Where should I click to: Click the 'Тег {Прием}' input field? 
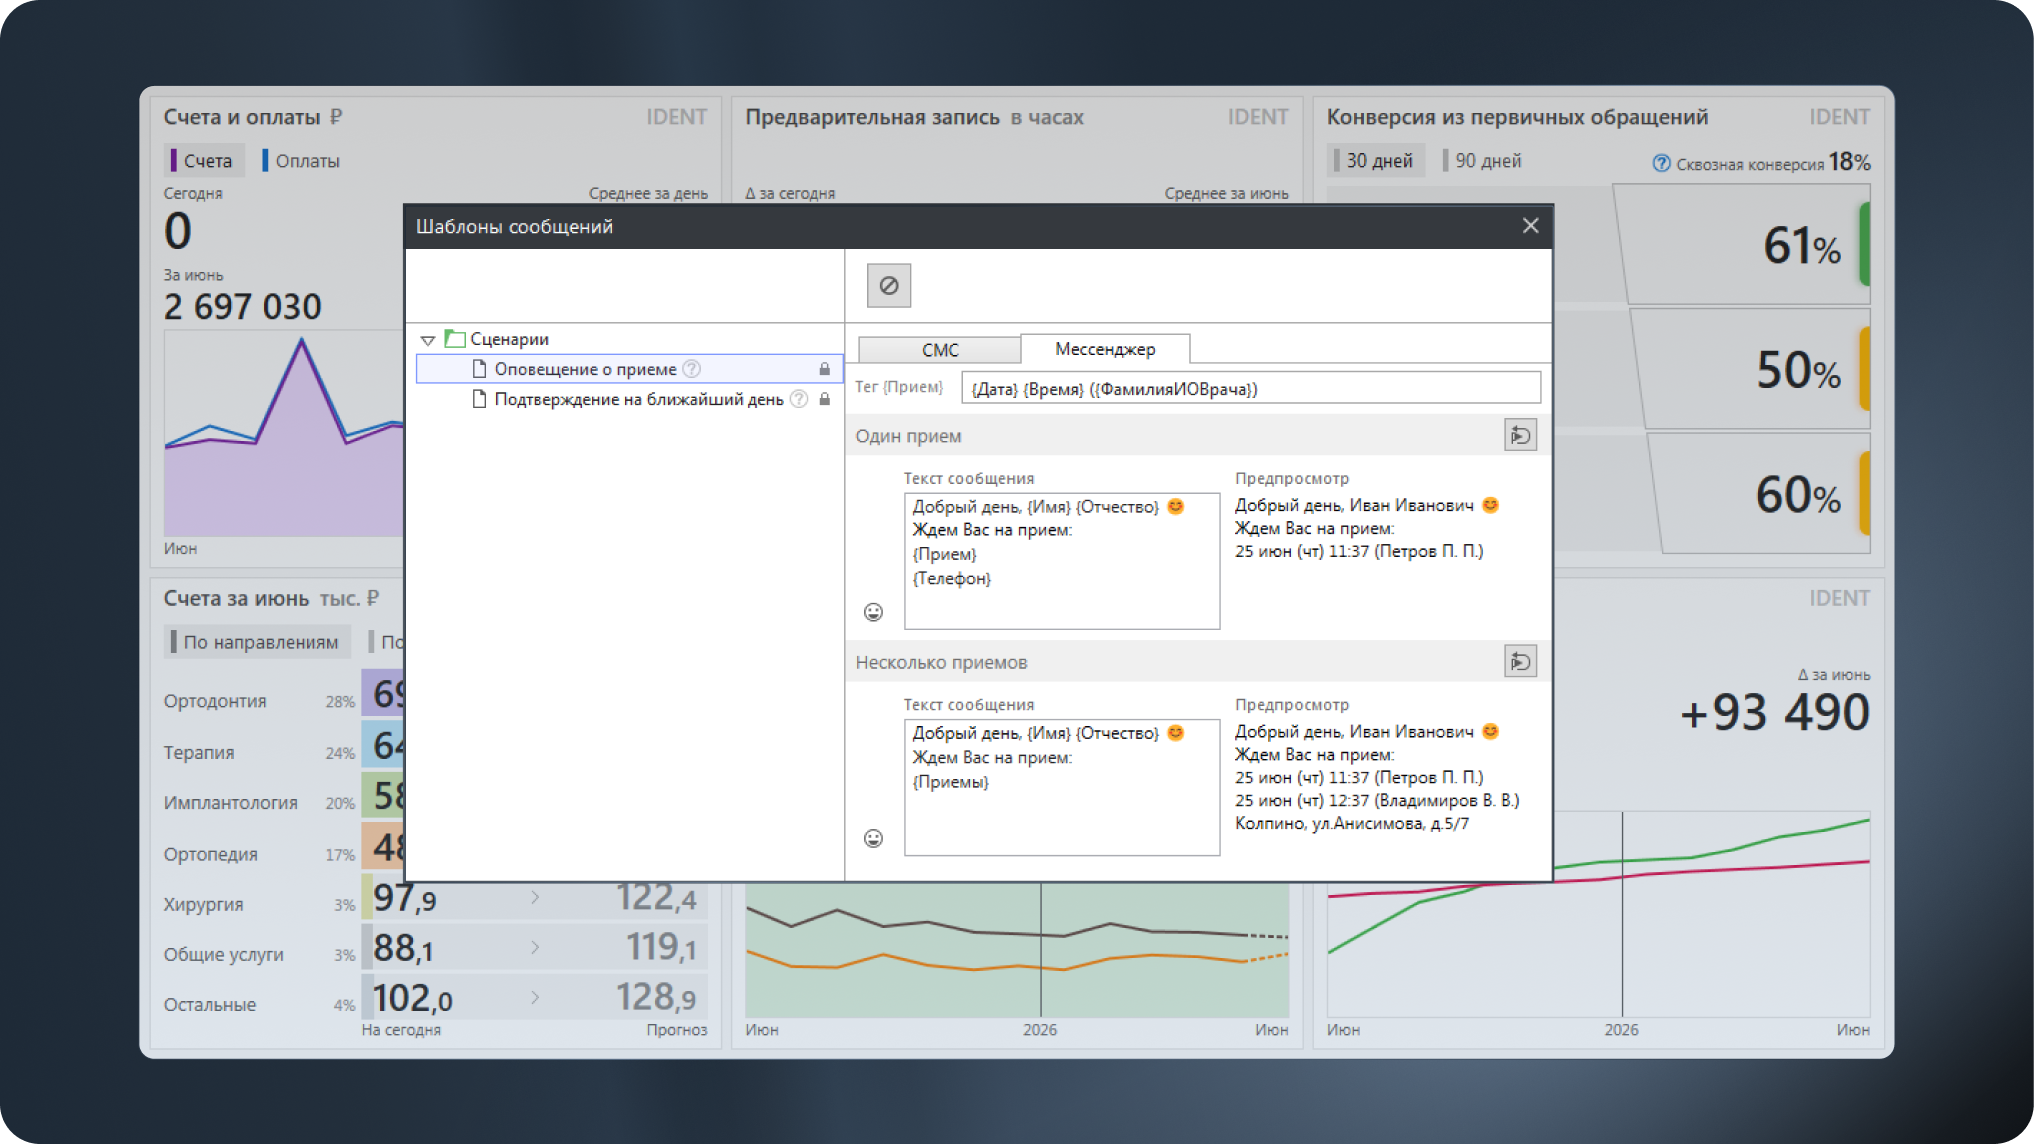pos(1250,388)
